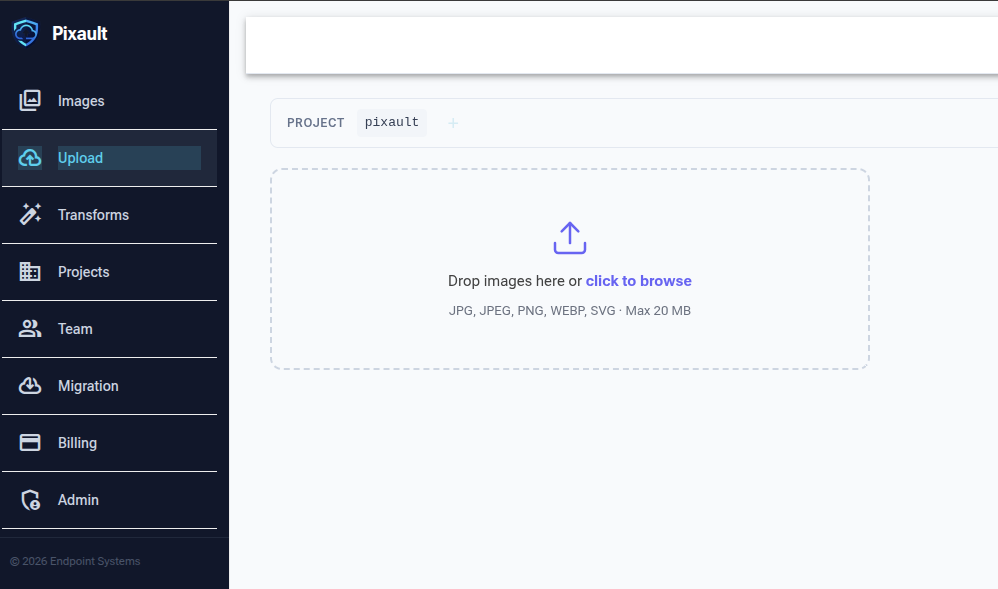
Task: Select the Billing credit card icon
Action: (x=30, y=442)
